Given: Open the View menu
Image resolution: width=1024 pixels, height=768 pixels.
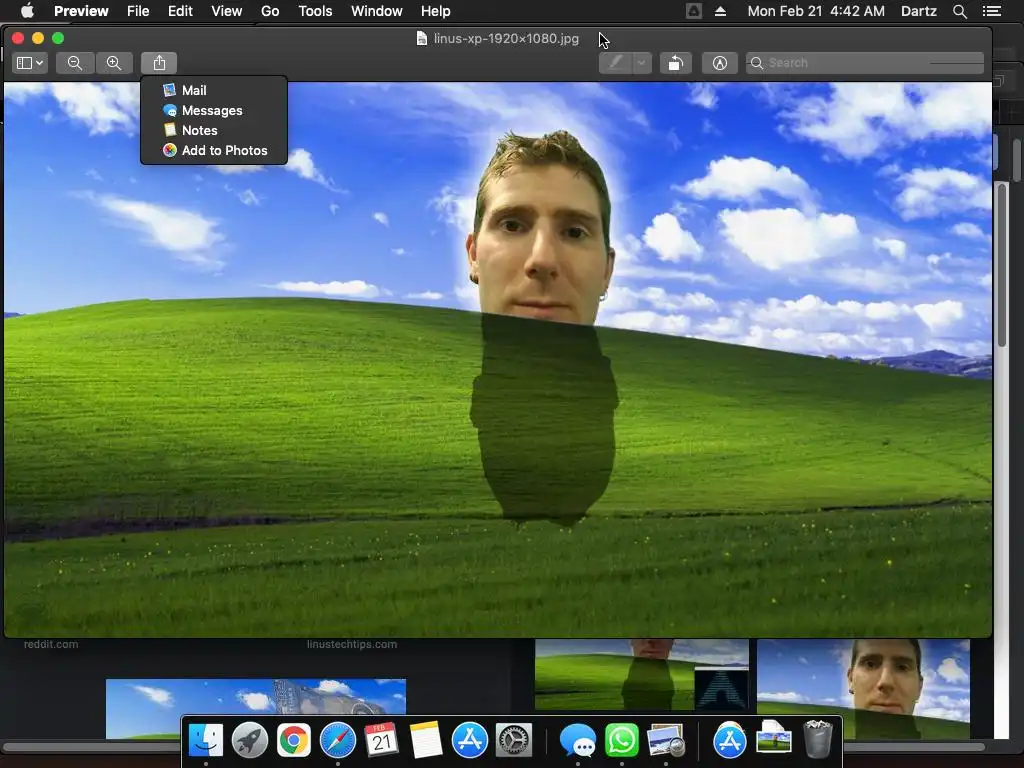Looking at the screenshot, I should tap(227, 11).
